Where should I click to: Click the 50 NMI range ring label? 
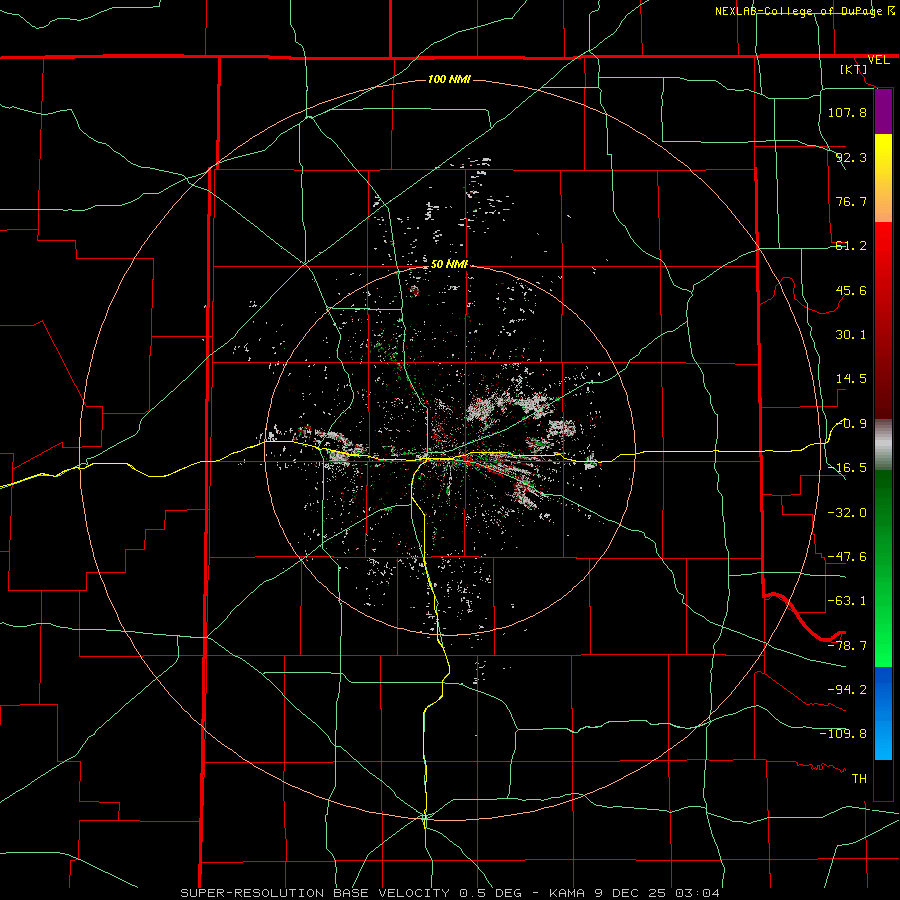449,264
